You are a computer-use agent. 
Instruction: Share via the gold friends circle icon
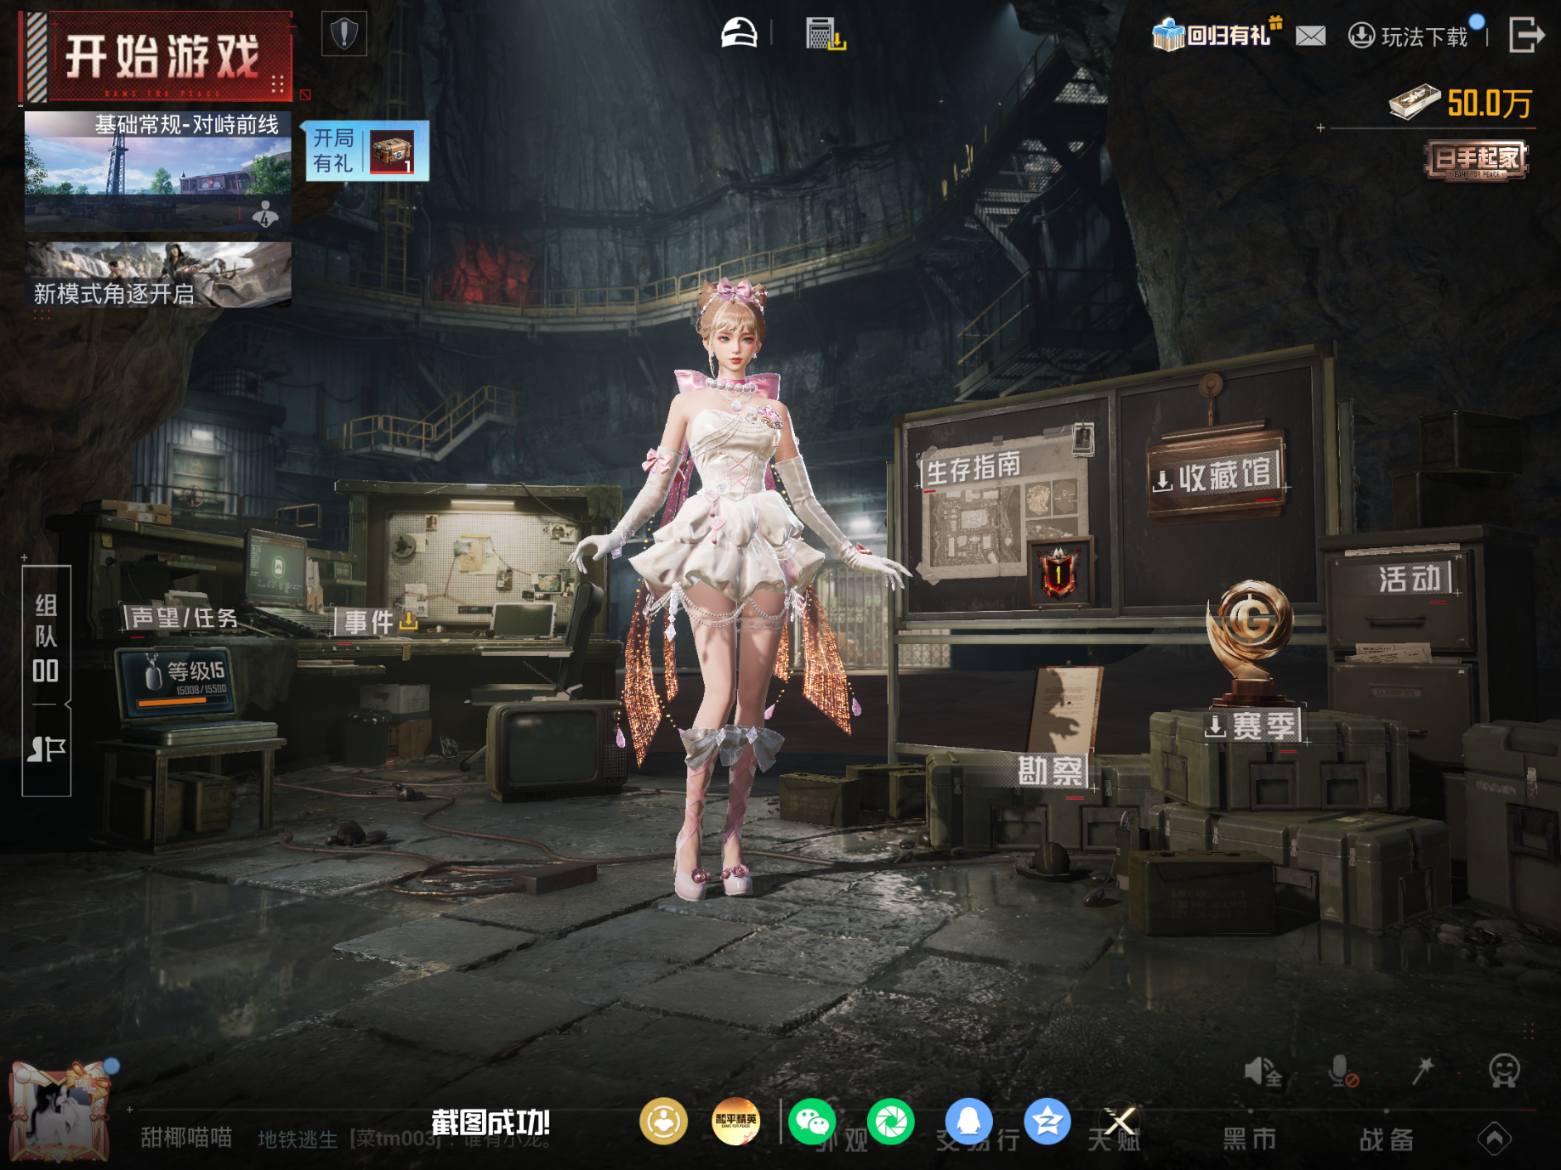(663, 1121)
